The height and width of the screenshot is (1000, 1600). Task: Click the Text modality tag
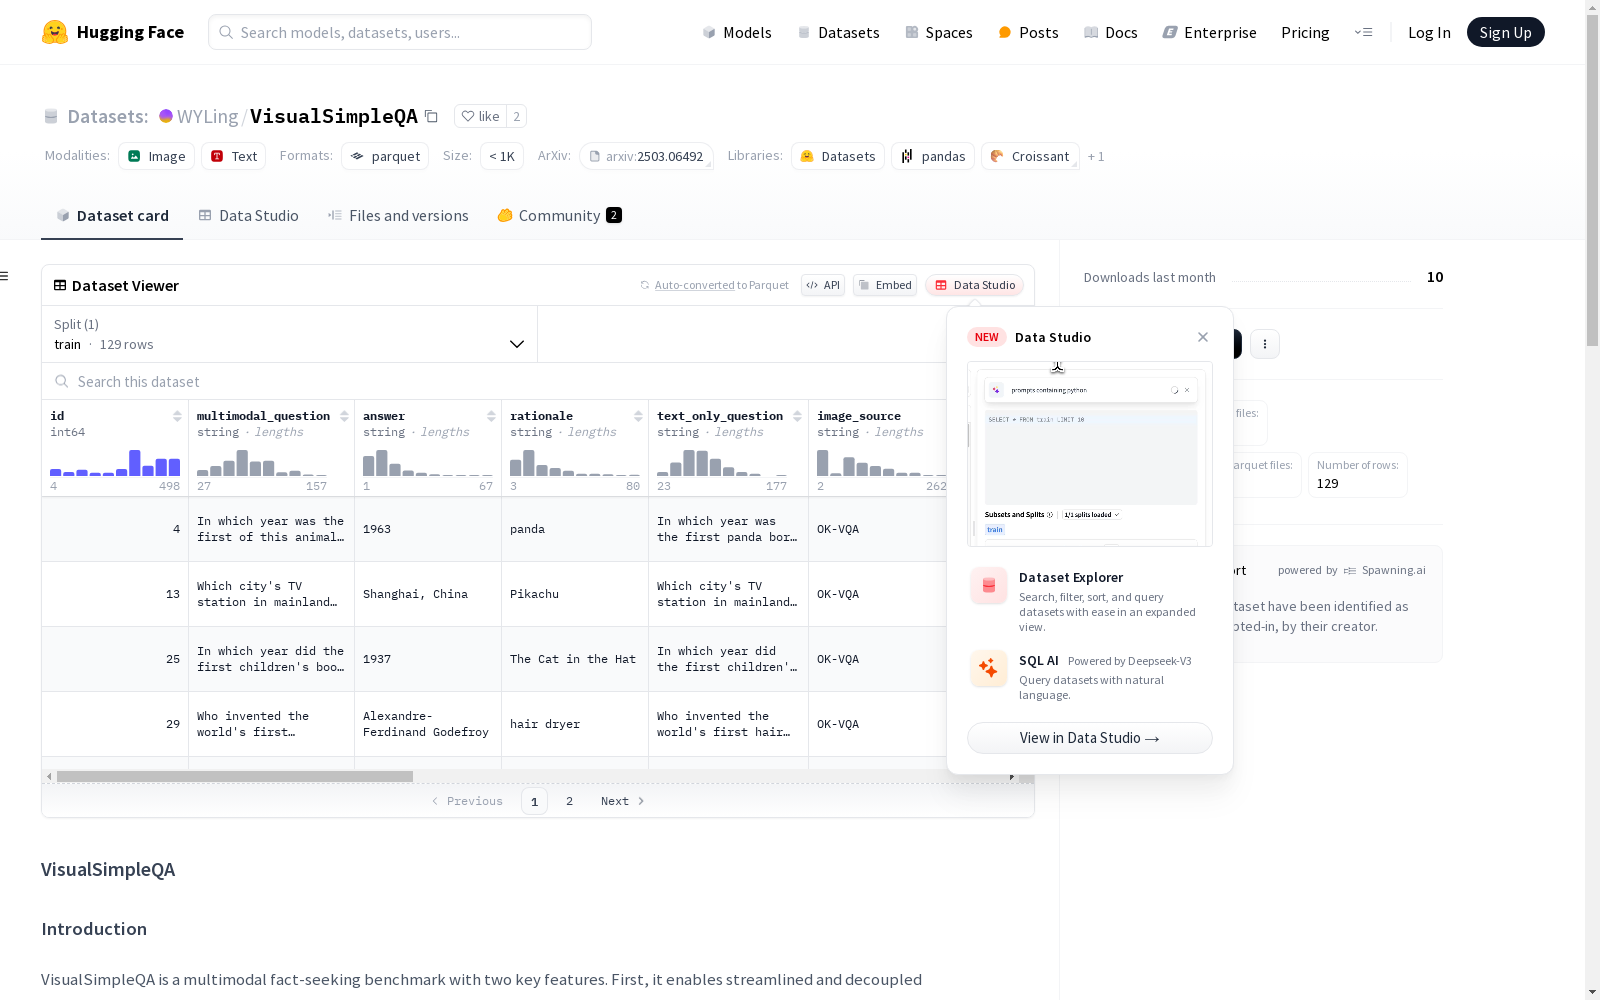click(x=234, y=156)
